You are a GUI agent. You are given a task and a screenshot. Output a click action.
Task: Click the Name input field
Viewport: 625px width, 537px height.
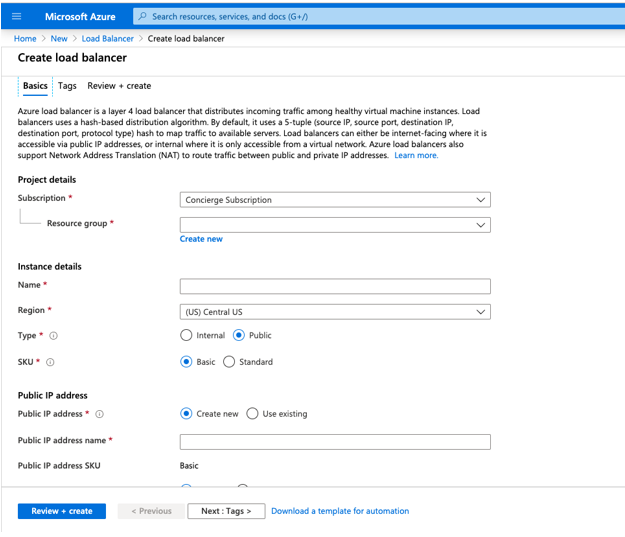(335, 286)
